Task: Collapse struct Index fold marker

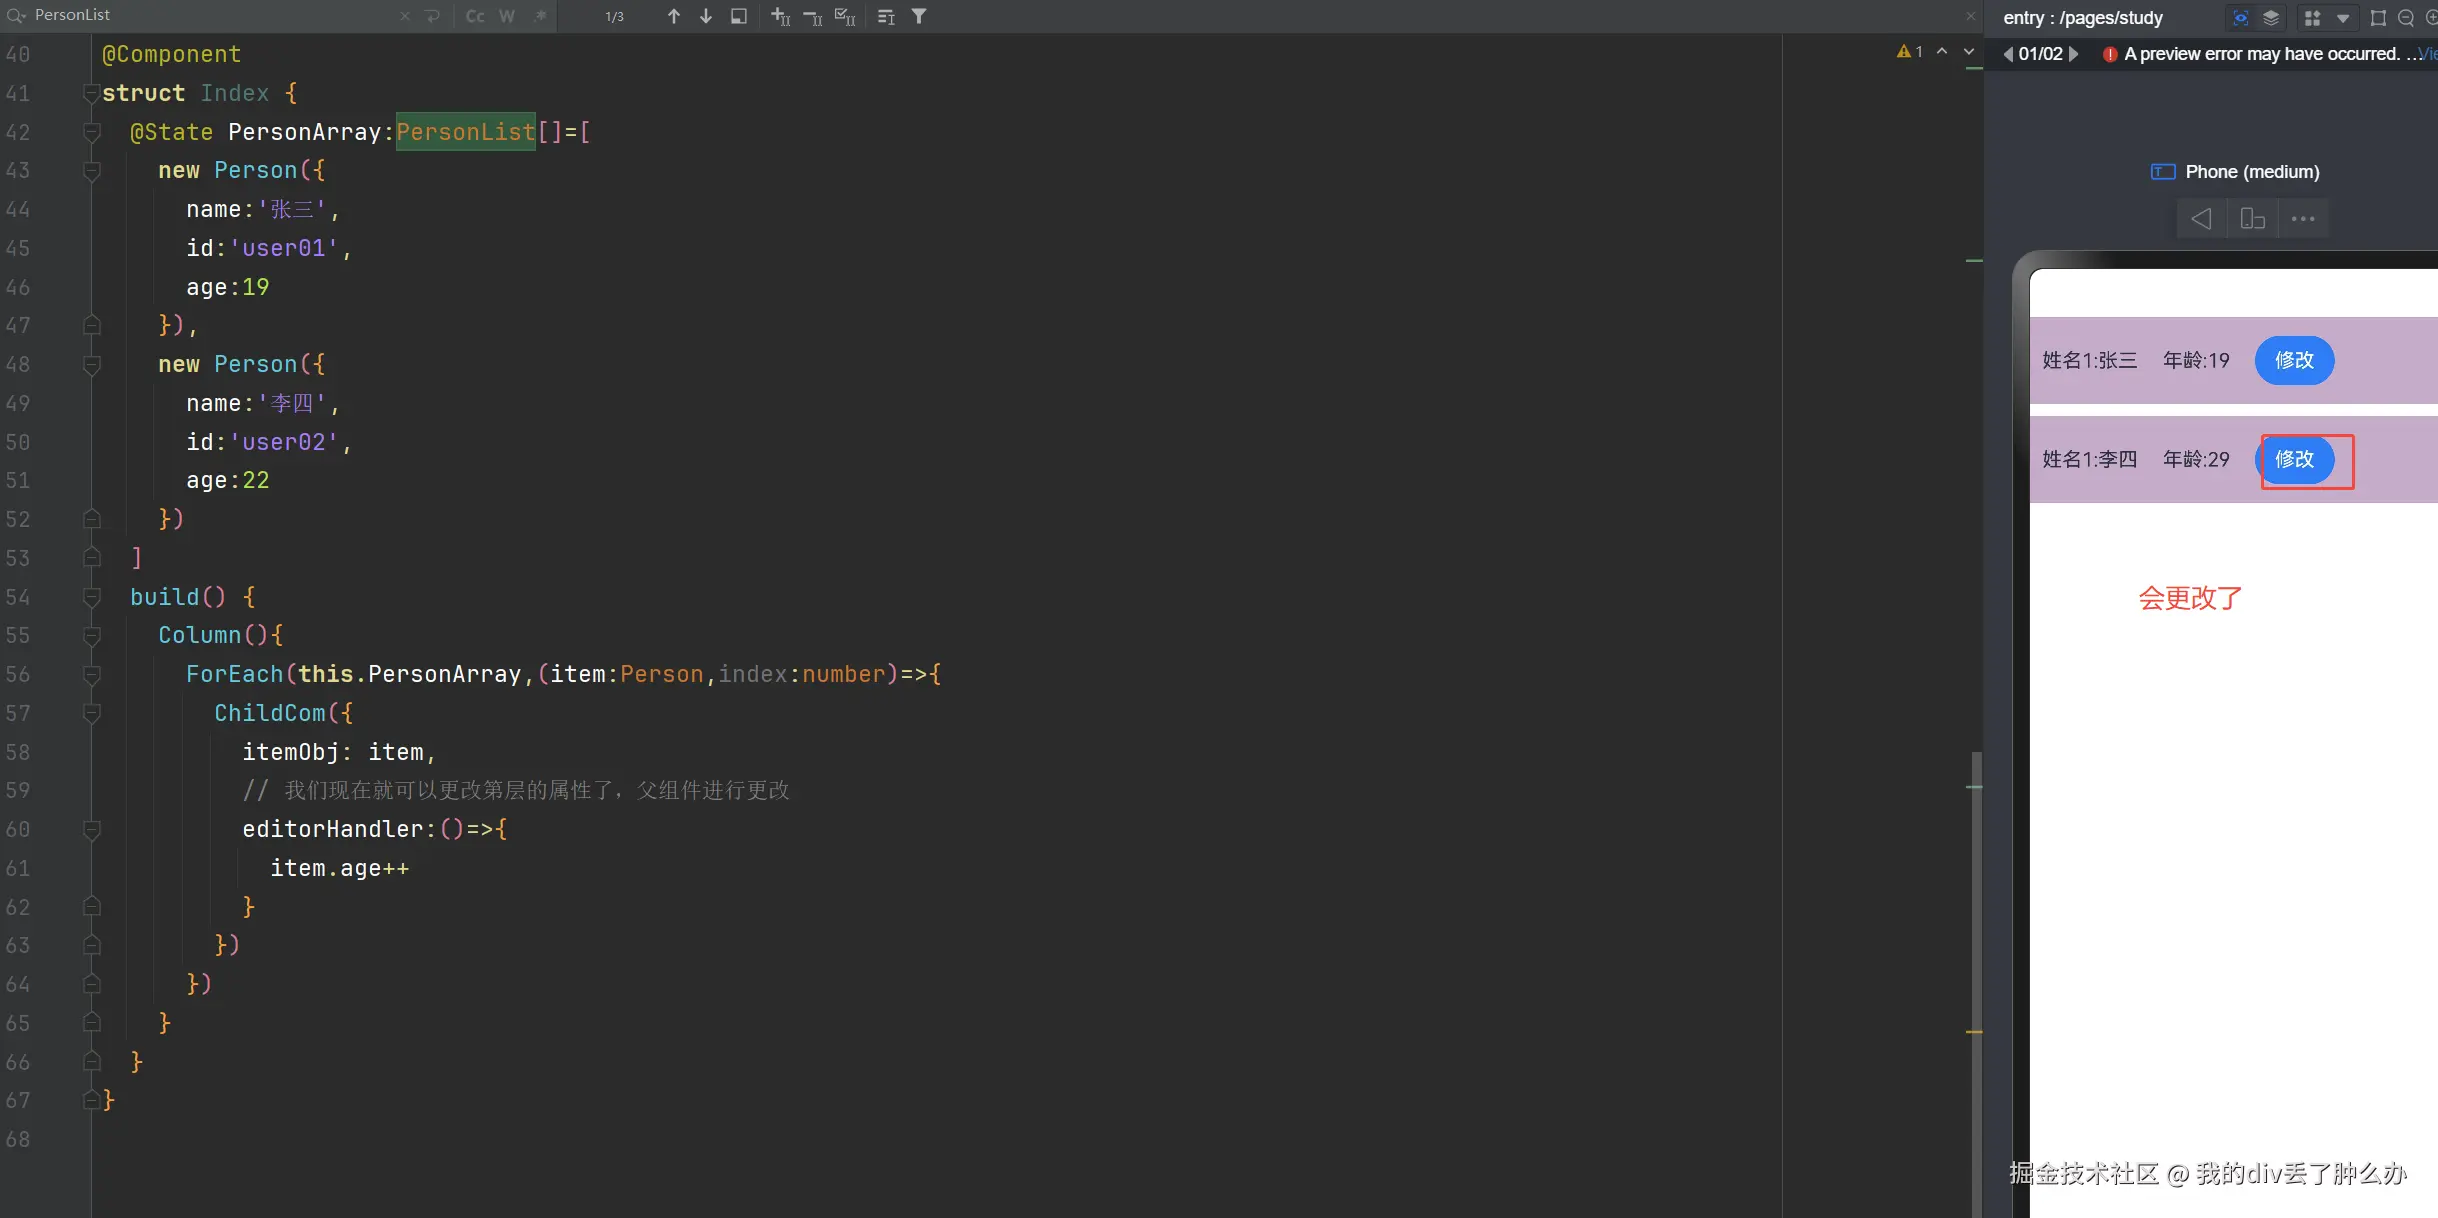Action: [x=91, y=93]
